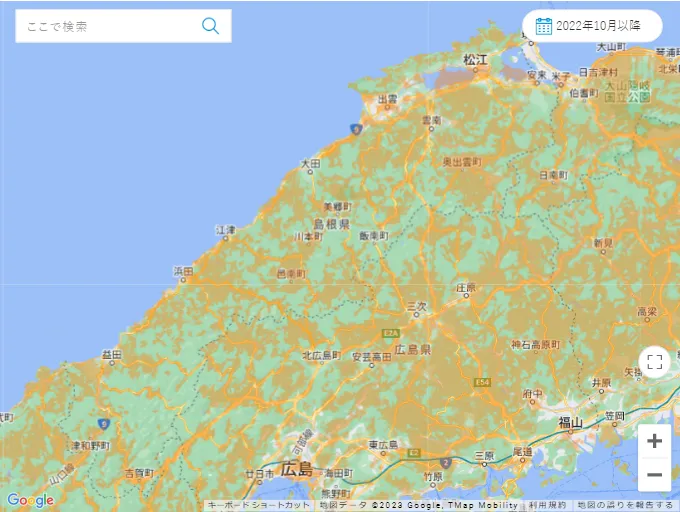The width and height of the screenshot is (680, 512).
Task: Click the 伯耆町 town label
Action: 584,92
